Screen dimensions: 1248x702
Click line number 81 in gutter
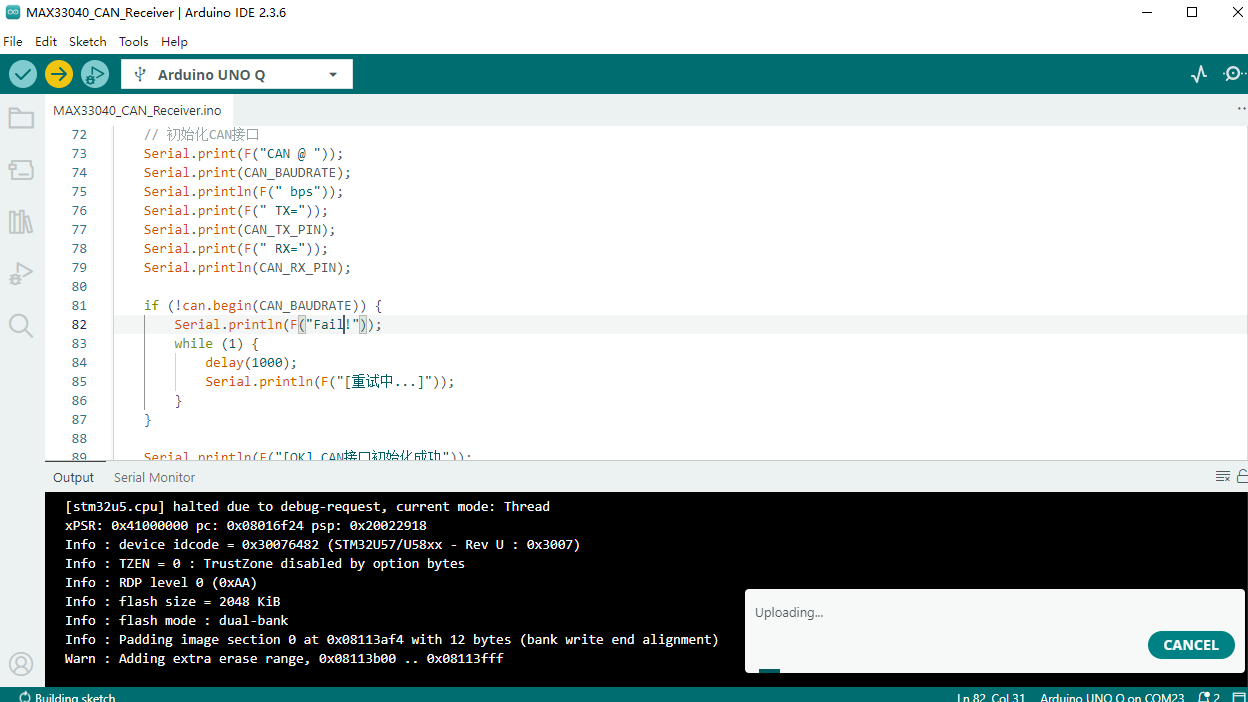[79, 306]
